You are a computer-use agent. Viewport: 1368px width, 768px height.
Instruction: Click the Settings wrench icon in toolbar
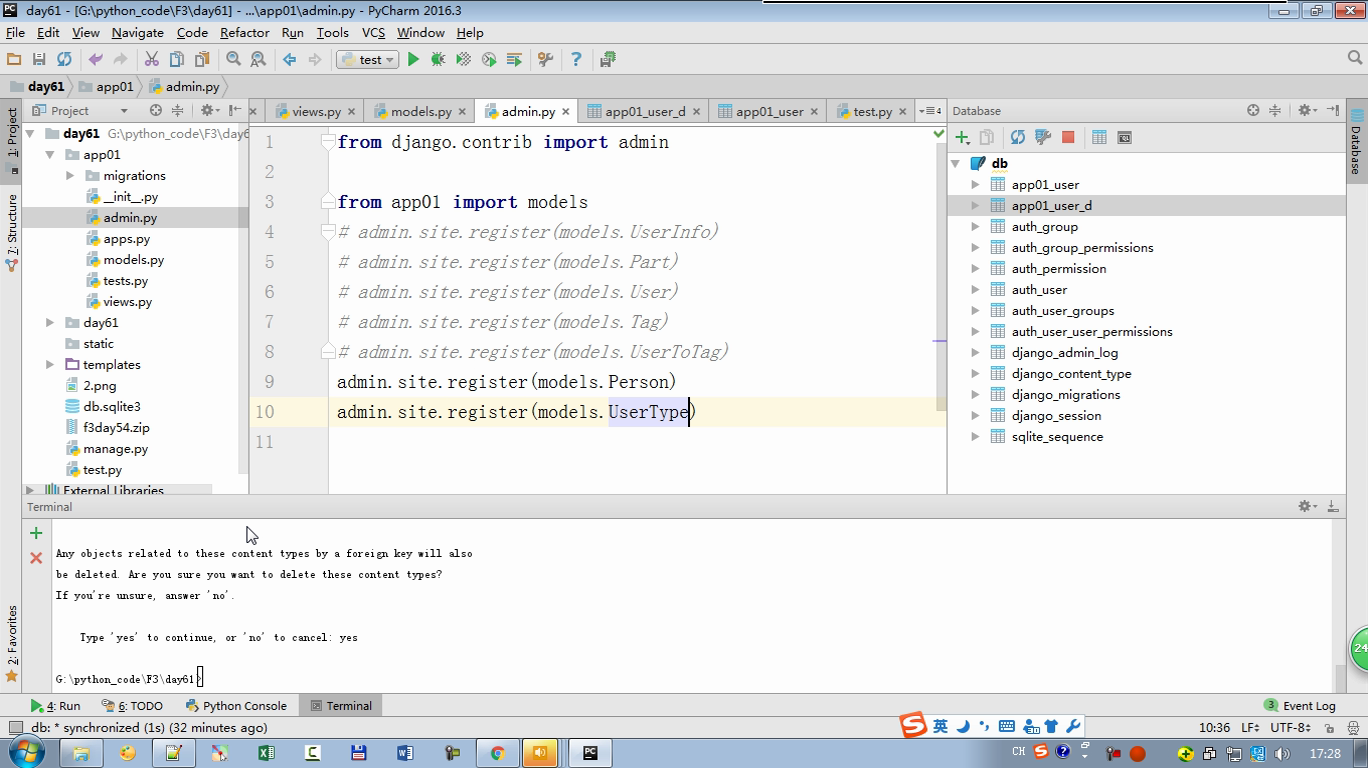point(545,60)
